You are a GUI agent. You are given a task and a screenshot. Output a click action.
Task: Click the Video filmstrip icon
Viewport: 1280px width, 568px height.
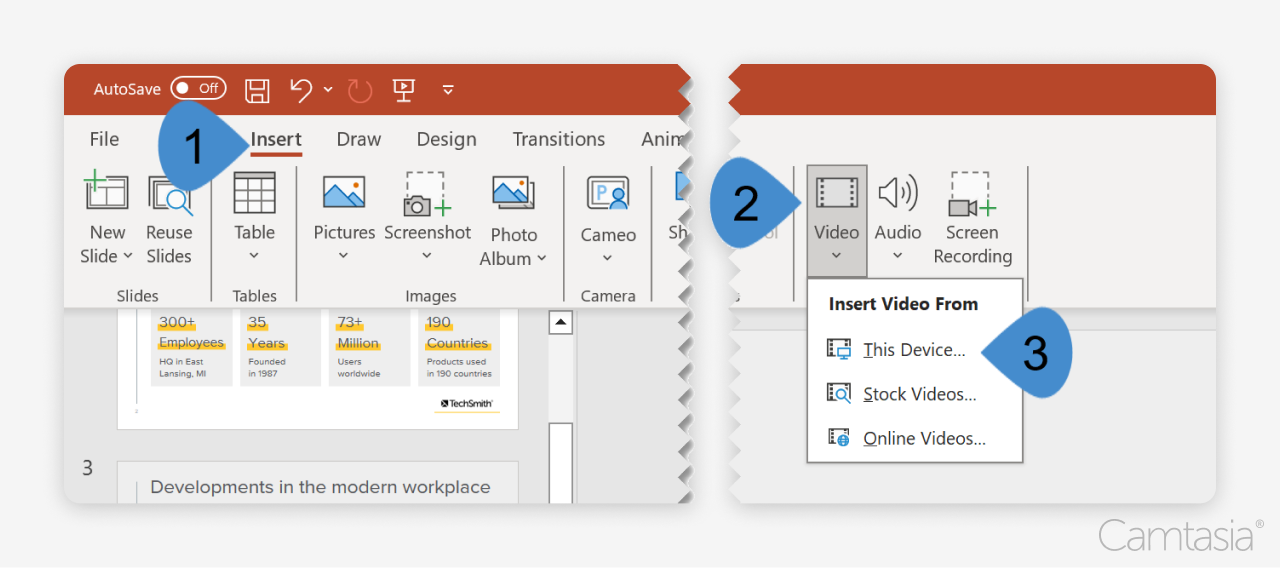(x=836, y=192)
